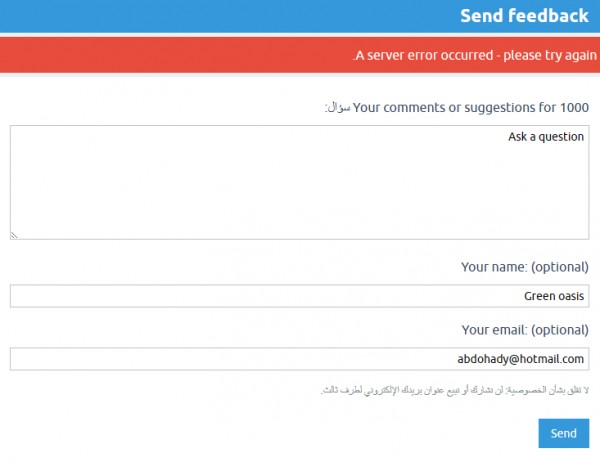Viewport: 600px width, 462px height.
Task: Click the number 1000 in comments label
Action: coord(574,107)
